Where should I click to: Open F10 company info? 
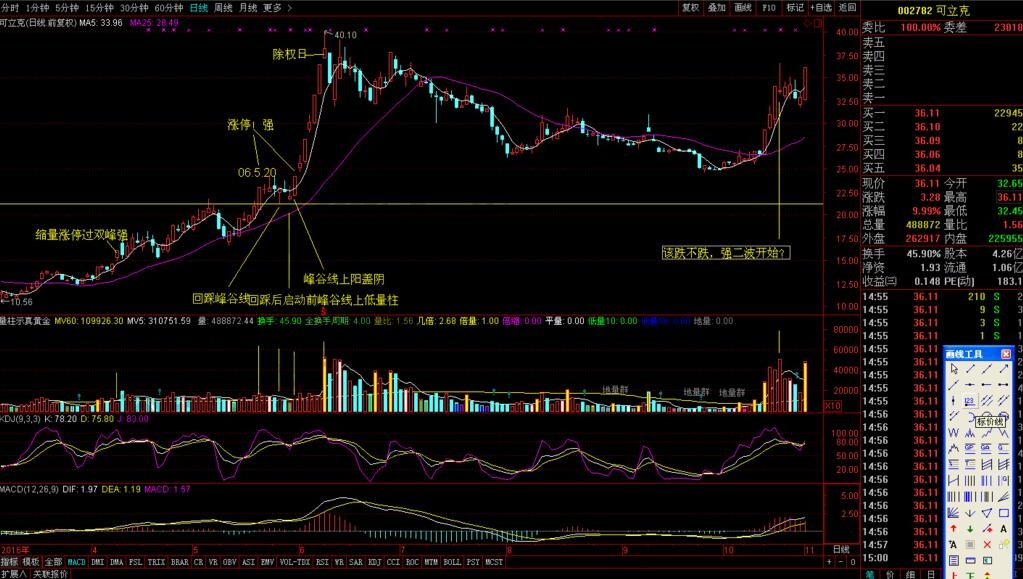[769, 8]
